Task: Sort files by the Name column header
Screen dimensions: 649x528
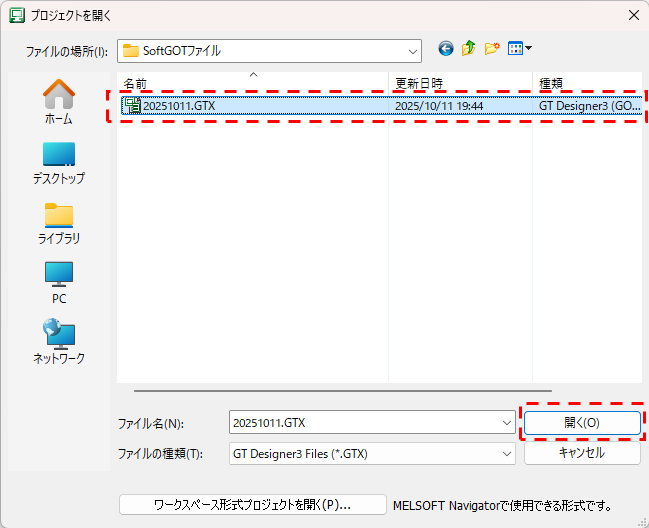Action: 250,83
